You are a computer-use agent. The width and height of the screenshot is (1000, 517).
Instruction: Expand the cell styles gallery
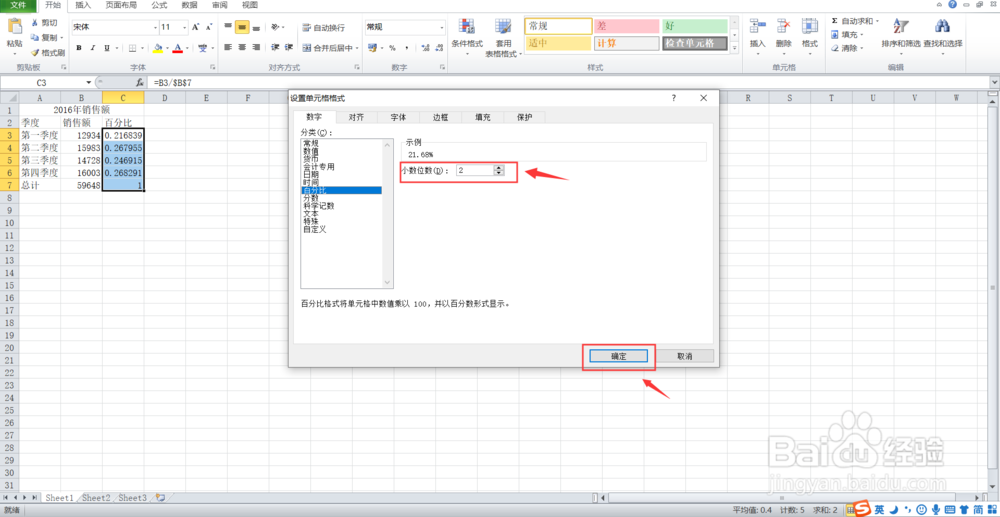click(x=734, y=48)
